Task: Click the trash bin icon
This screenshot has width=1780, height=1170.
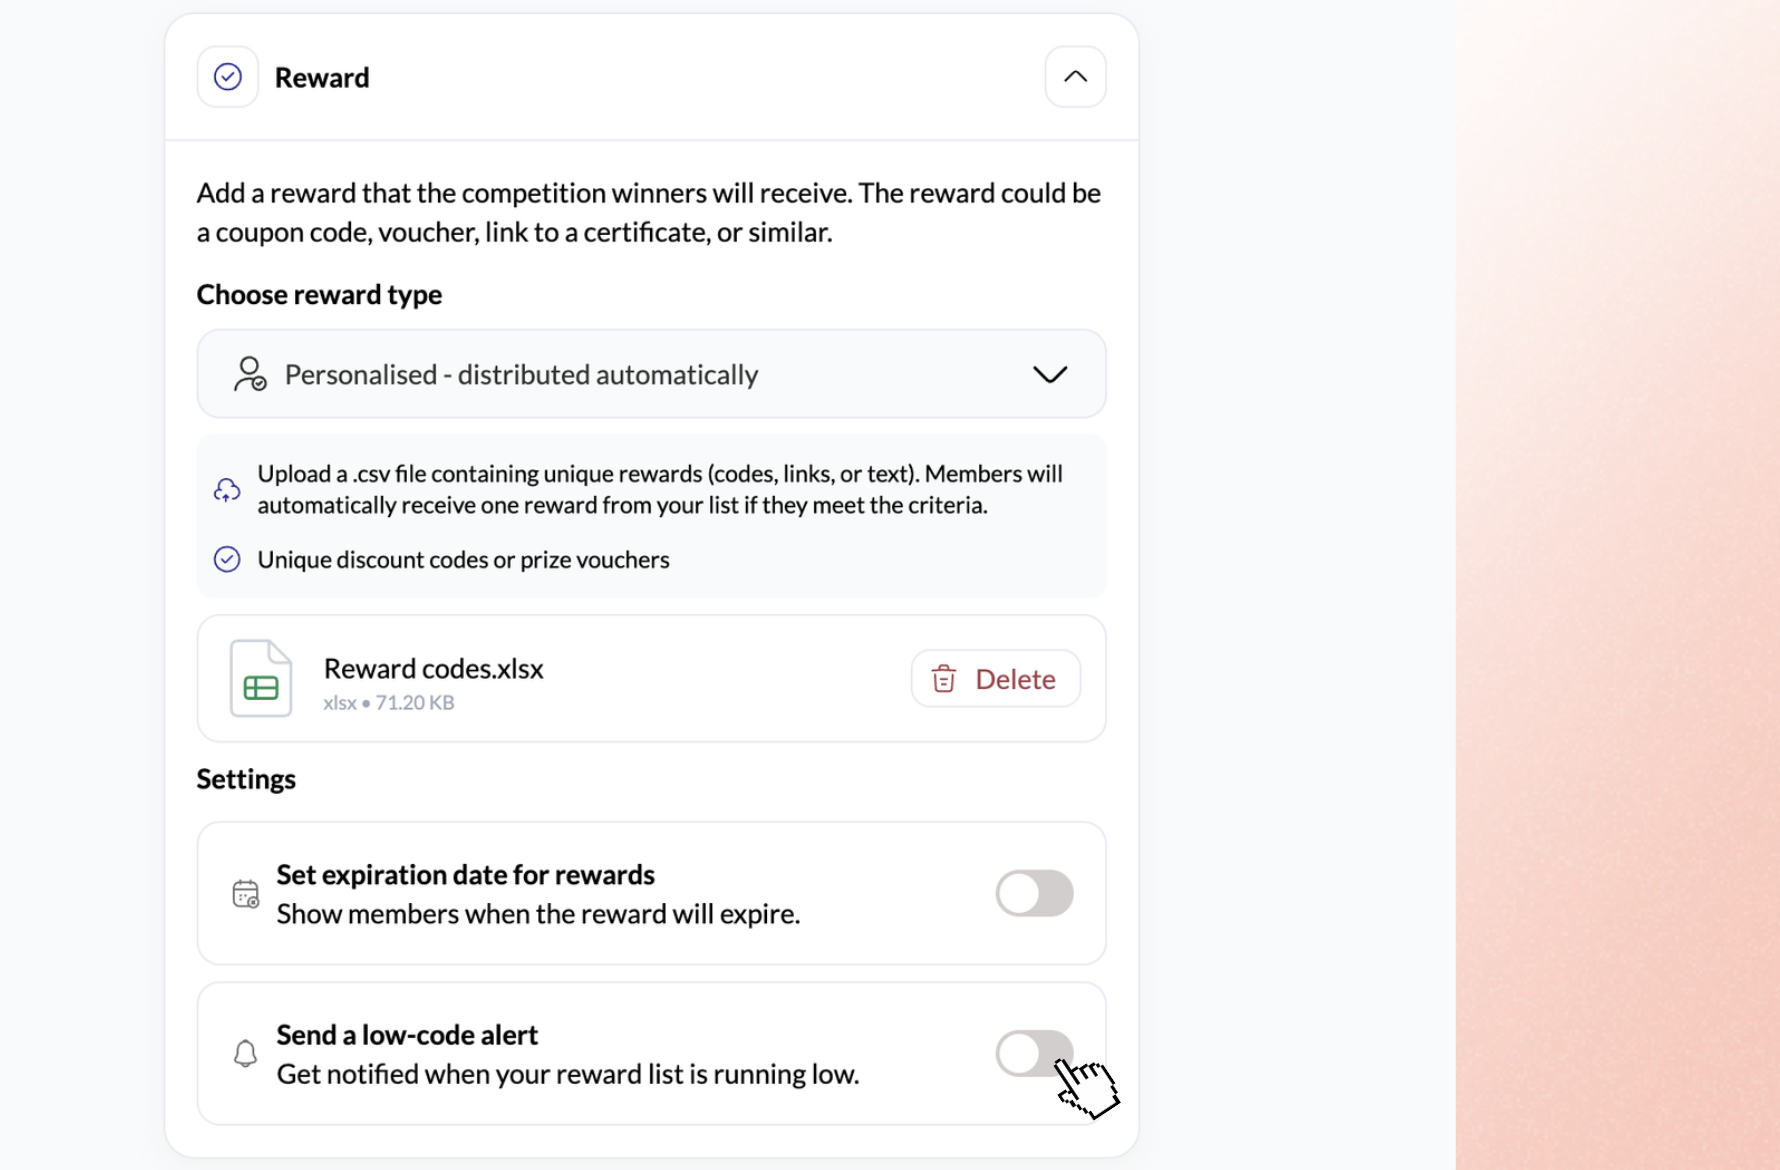Action: coord(944,679)
